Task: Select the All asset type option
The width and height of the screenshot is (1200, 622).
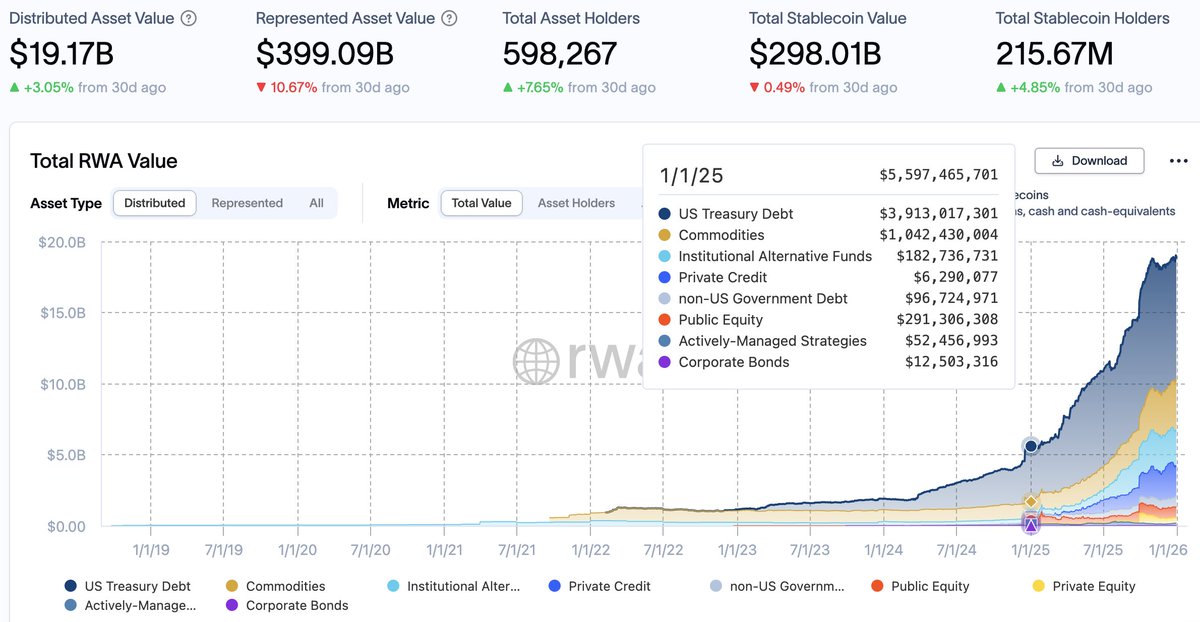Action: pyautogui.click(x=316, y=203)
